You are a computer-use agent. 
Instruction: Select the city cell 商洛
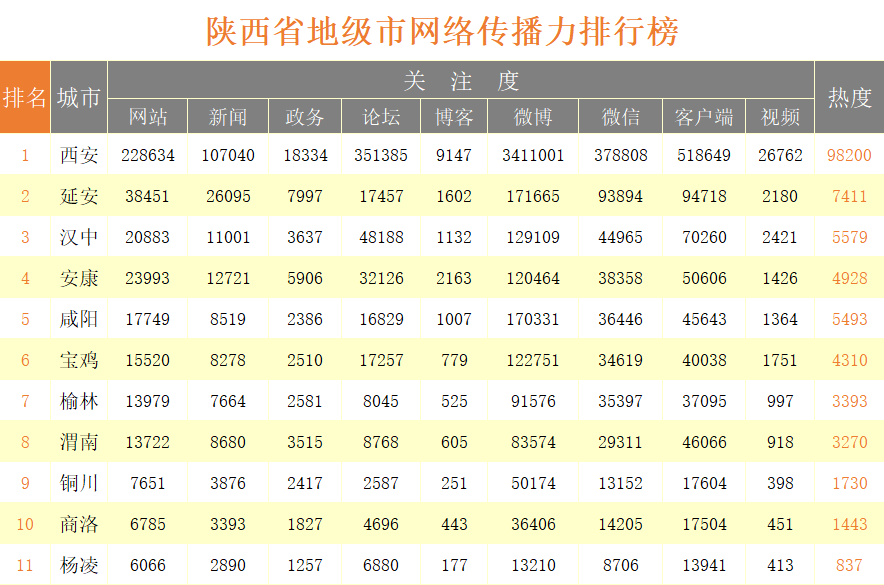79,524
